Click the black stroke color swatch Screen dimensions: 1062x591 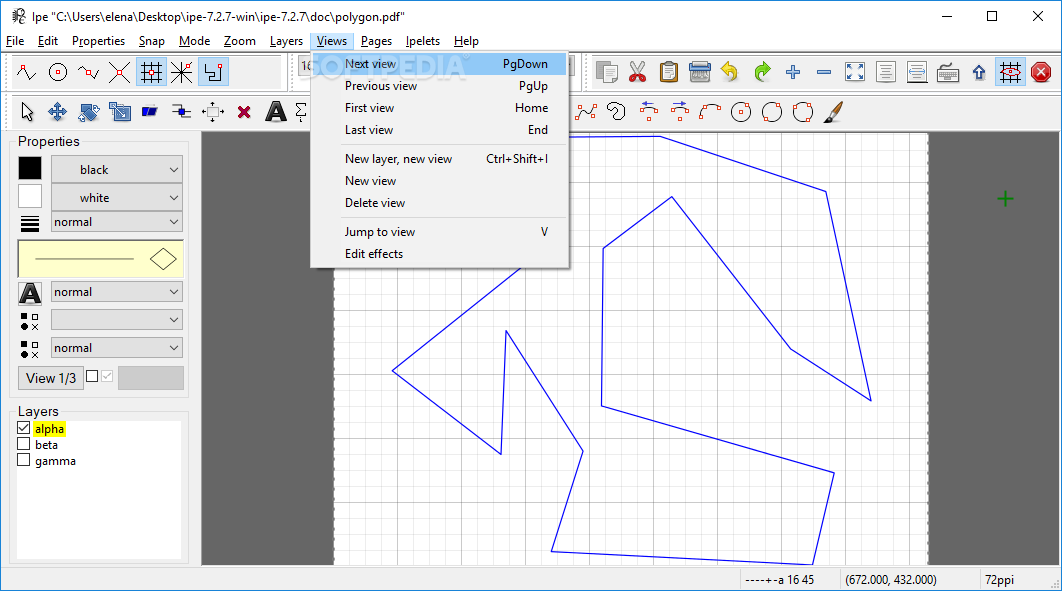click(30, 169)
